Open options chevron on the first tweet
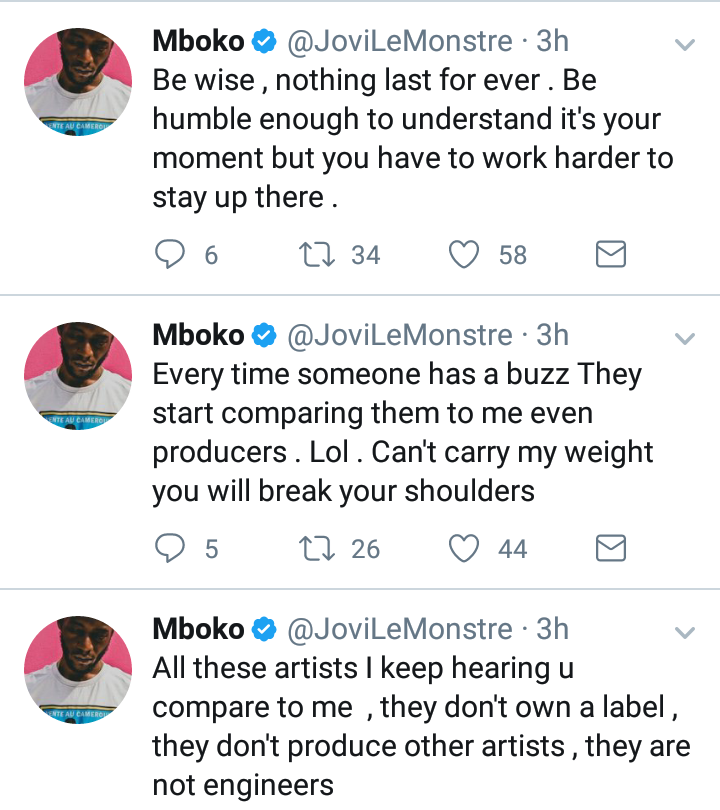 pos(685,45)
